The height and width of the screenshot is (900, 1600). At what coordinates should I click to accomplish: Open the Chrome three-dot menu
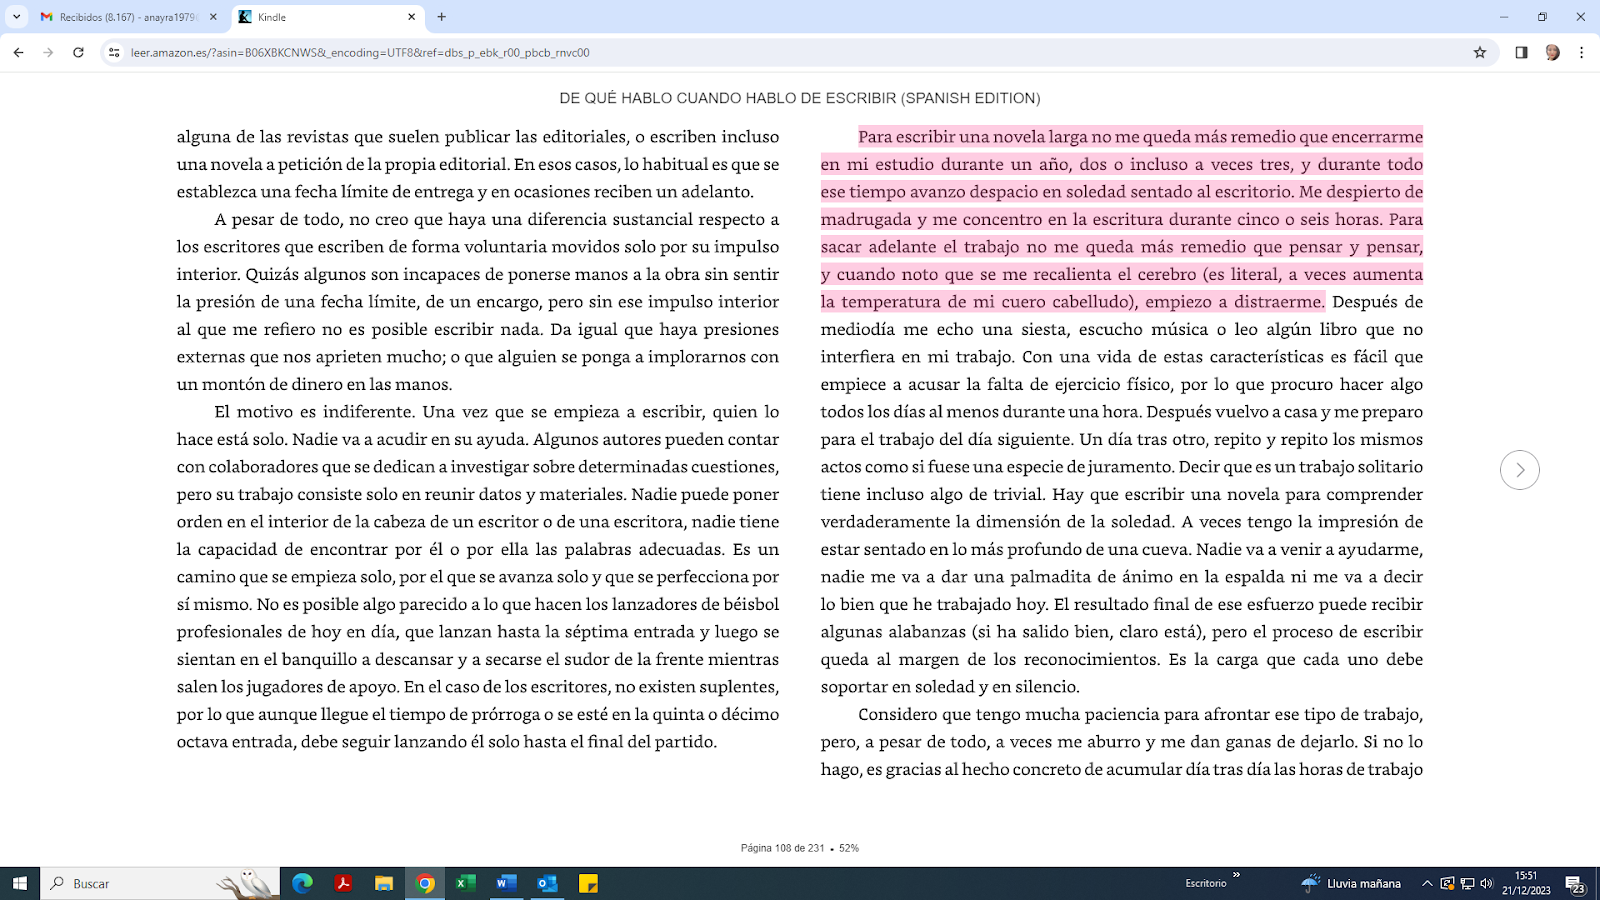pos(1581,52)
